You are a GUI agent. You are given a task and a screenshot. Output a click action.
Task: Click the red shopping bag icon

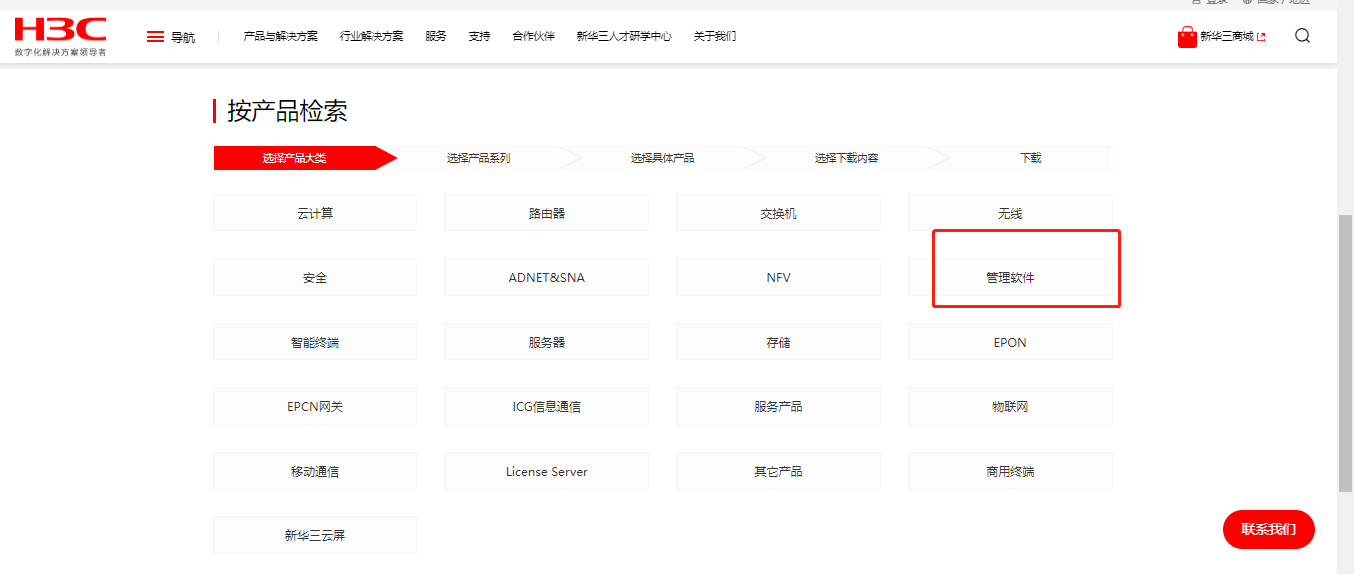point(1187,37)
